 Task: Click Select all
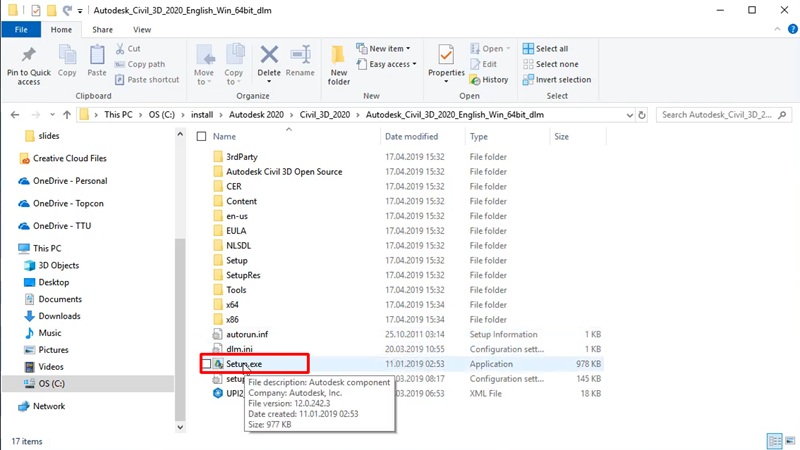pos(545,48)
